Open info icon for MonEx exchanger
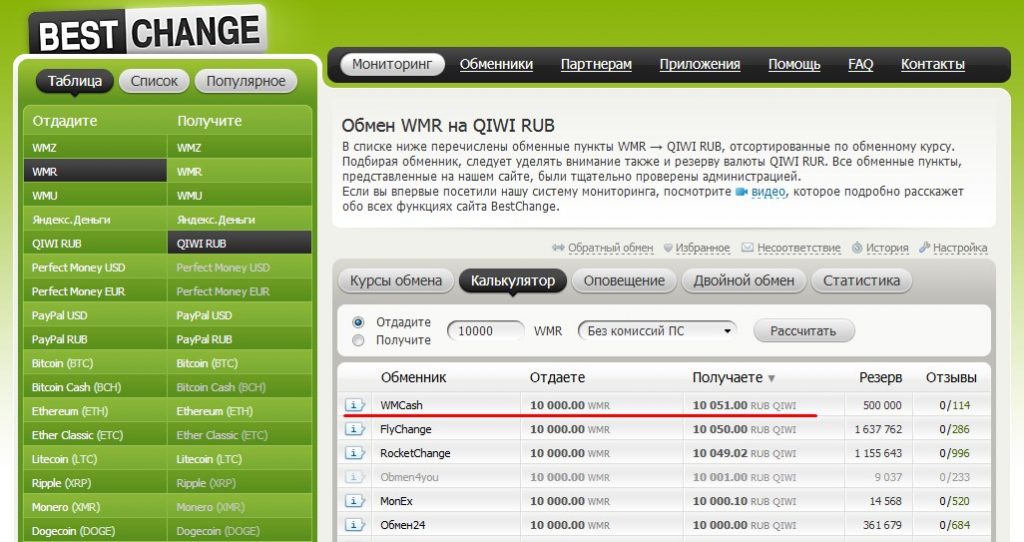Viewport: 1024px width, 542px height. [x=355, y=501]
